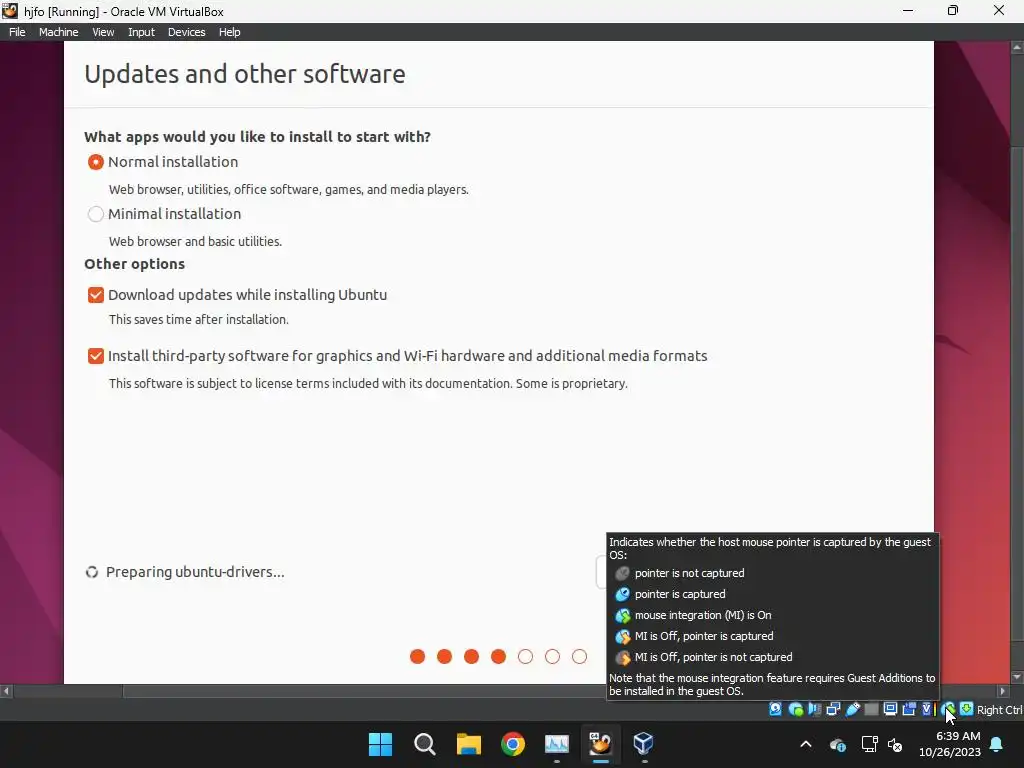This screenshot has width=1024, height=768.
Task: Minimize the VirtualBox window
Action: click(908, 10)
